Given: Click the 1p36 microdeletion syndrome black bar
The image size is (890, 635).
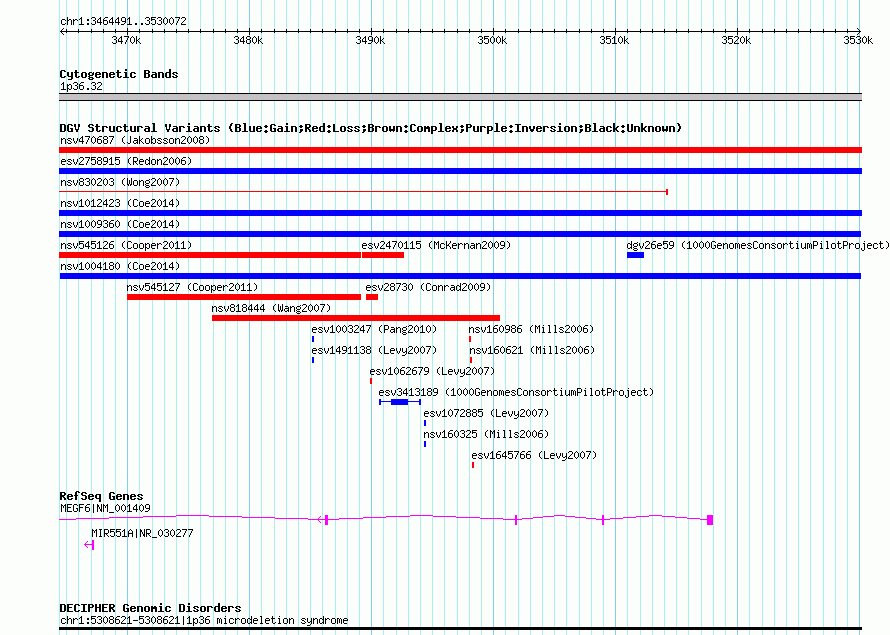Looking at the screenshot, I should [x=460, y=629].
